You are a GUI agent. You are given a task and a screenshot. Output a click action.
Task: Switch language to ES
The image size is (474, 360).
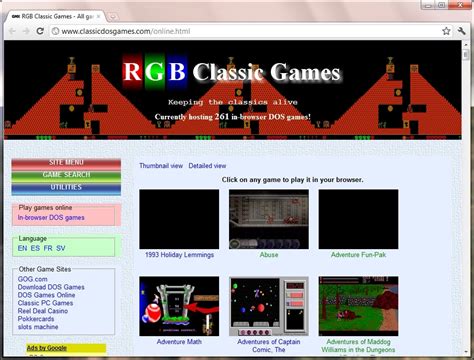click(35, 248)
